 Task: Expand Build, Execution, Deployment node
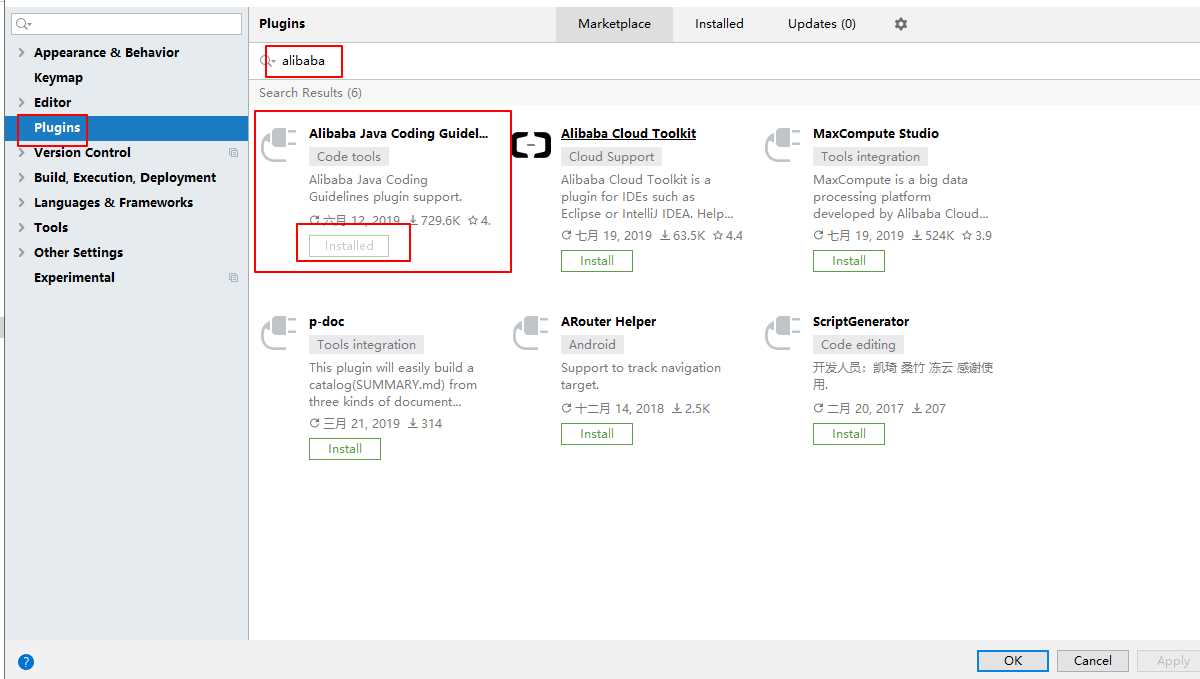click(x=22, y=178)
